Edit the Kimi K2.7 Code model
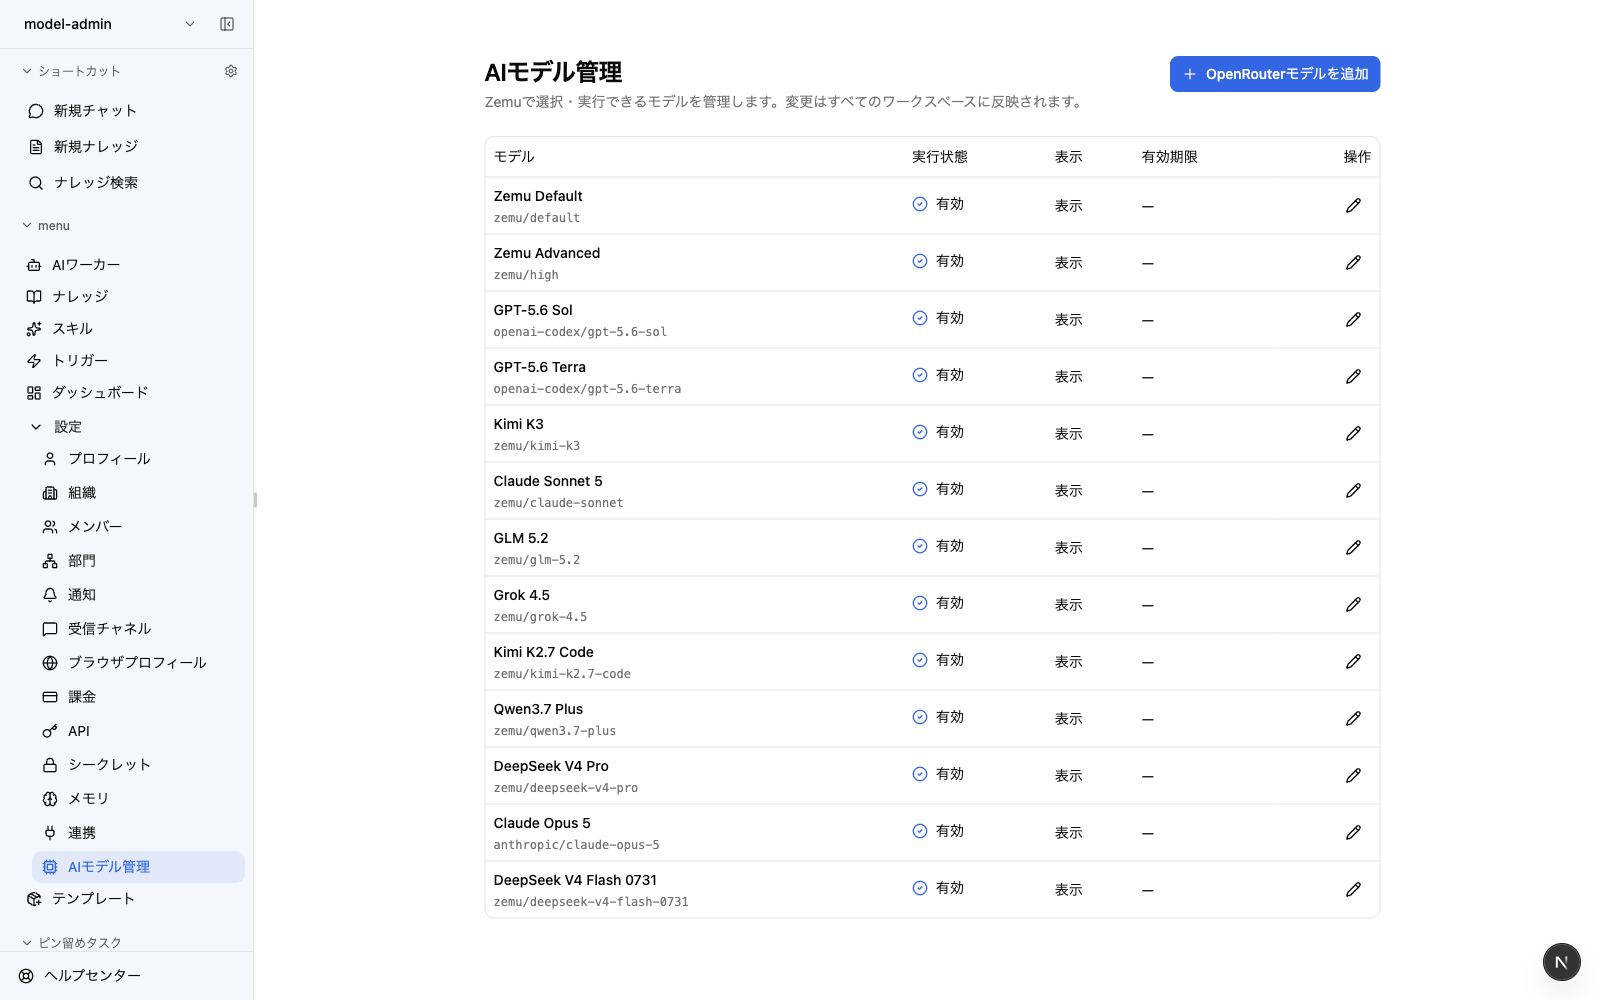1600x1000 pixels. tap(1353, 661)
